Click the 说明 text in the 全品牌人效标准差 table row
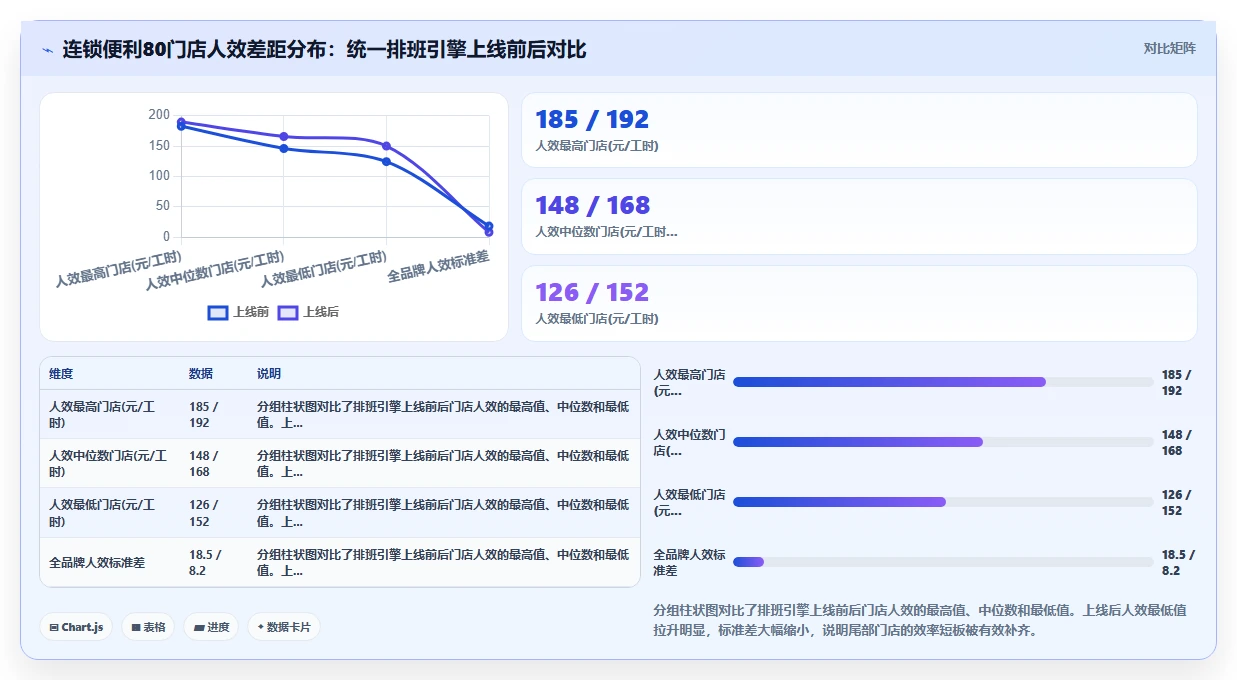This screenshot has height=680, width=1237. pos(443,562)
